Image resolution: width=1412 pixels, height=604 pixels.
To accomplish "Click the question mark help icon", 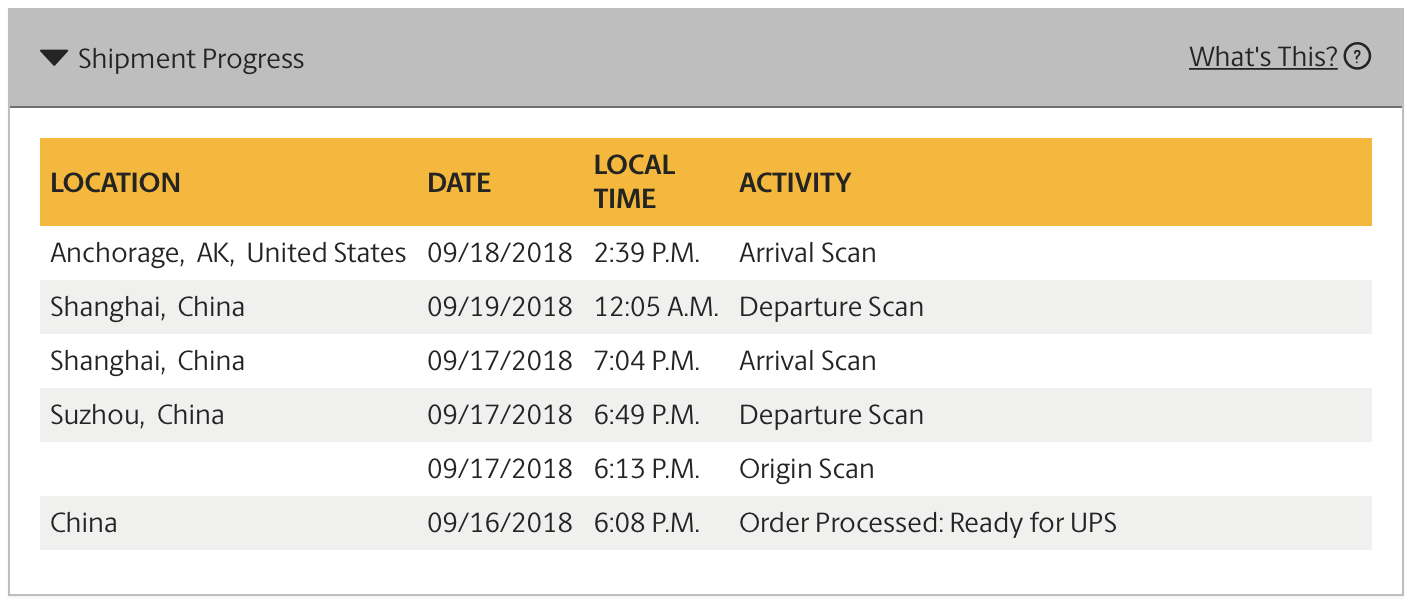I will [x=1357, y=57].
